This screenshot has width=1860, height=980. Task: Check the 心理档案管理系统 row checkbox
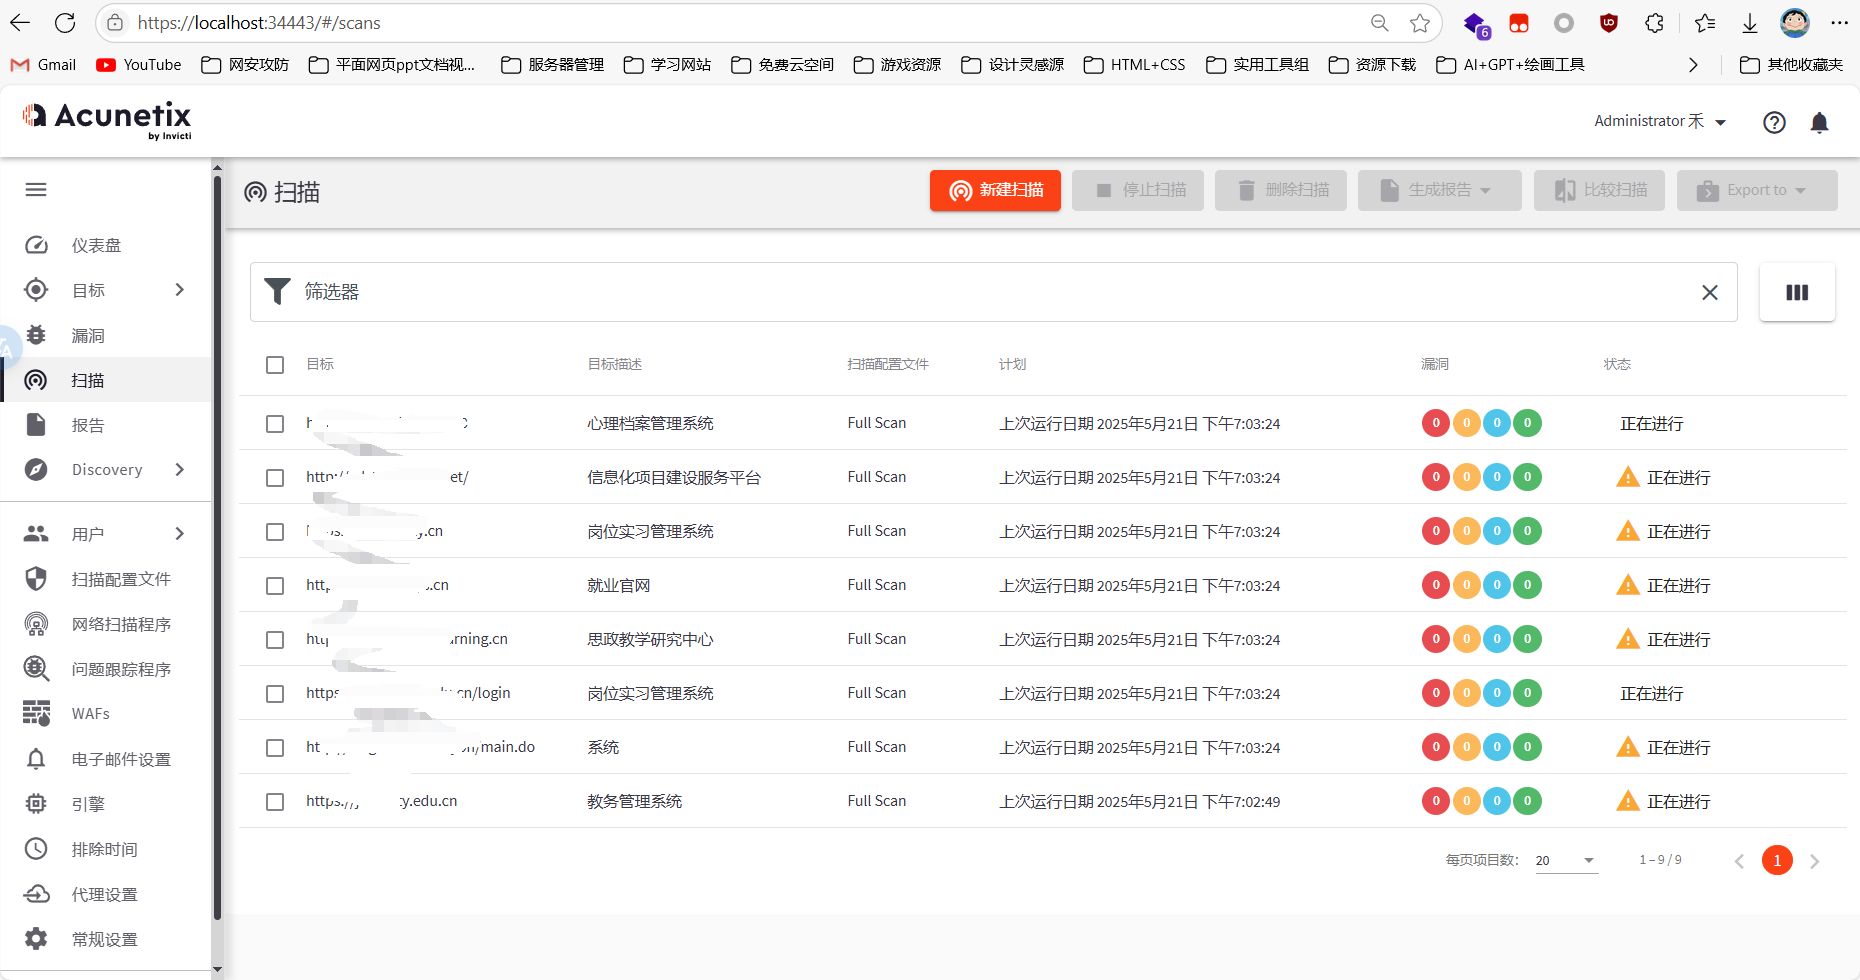[275, 424]
